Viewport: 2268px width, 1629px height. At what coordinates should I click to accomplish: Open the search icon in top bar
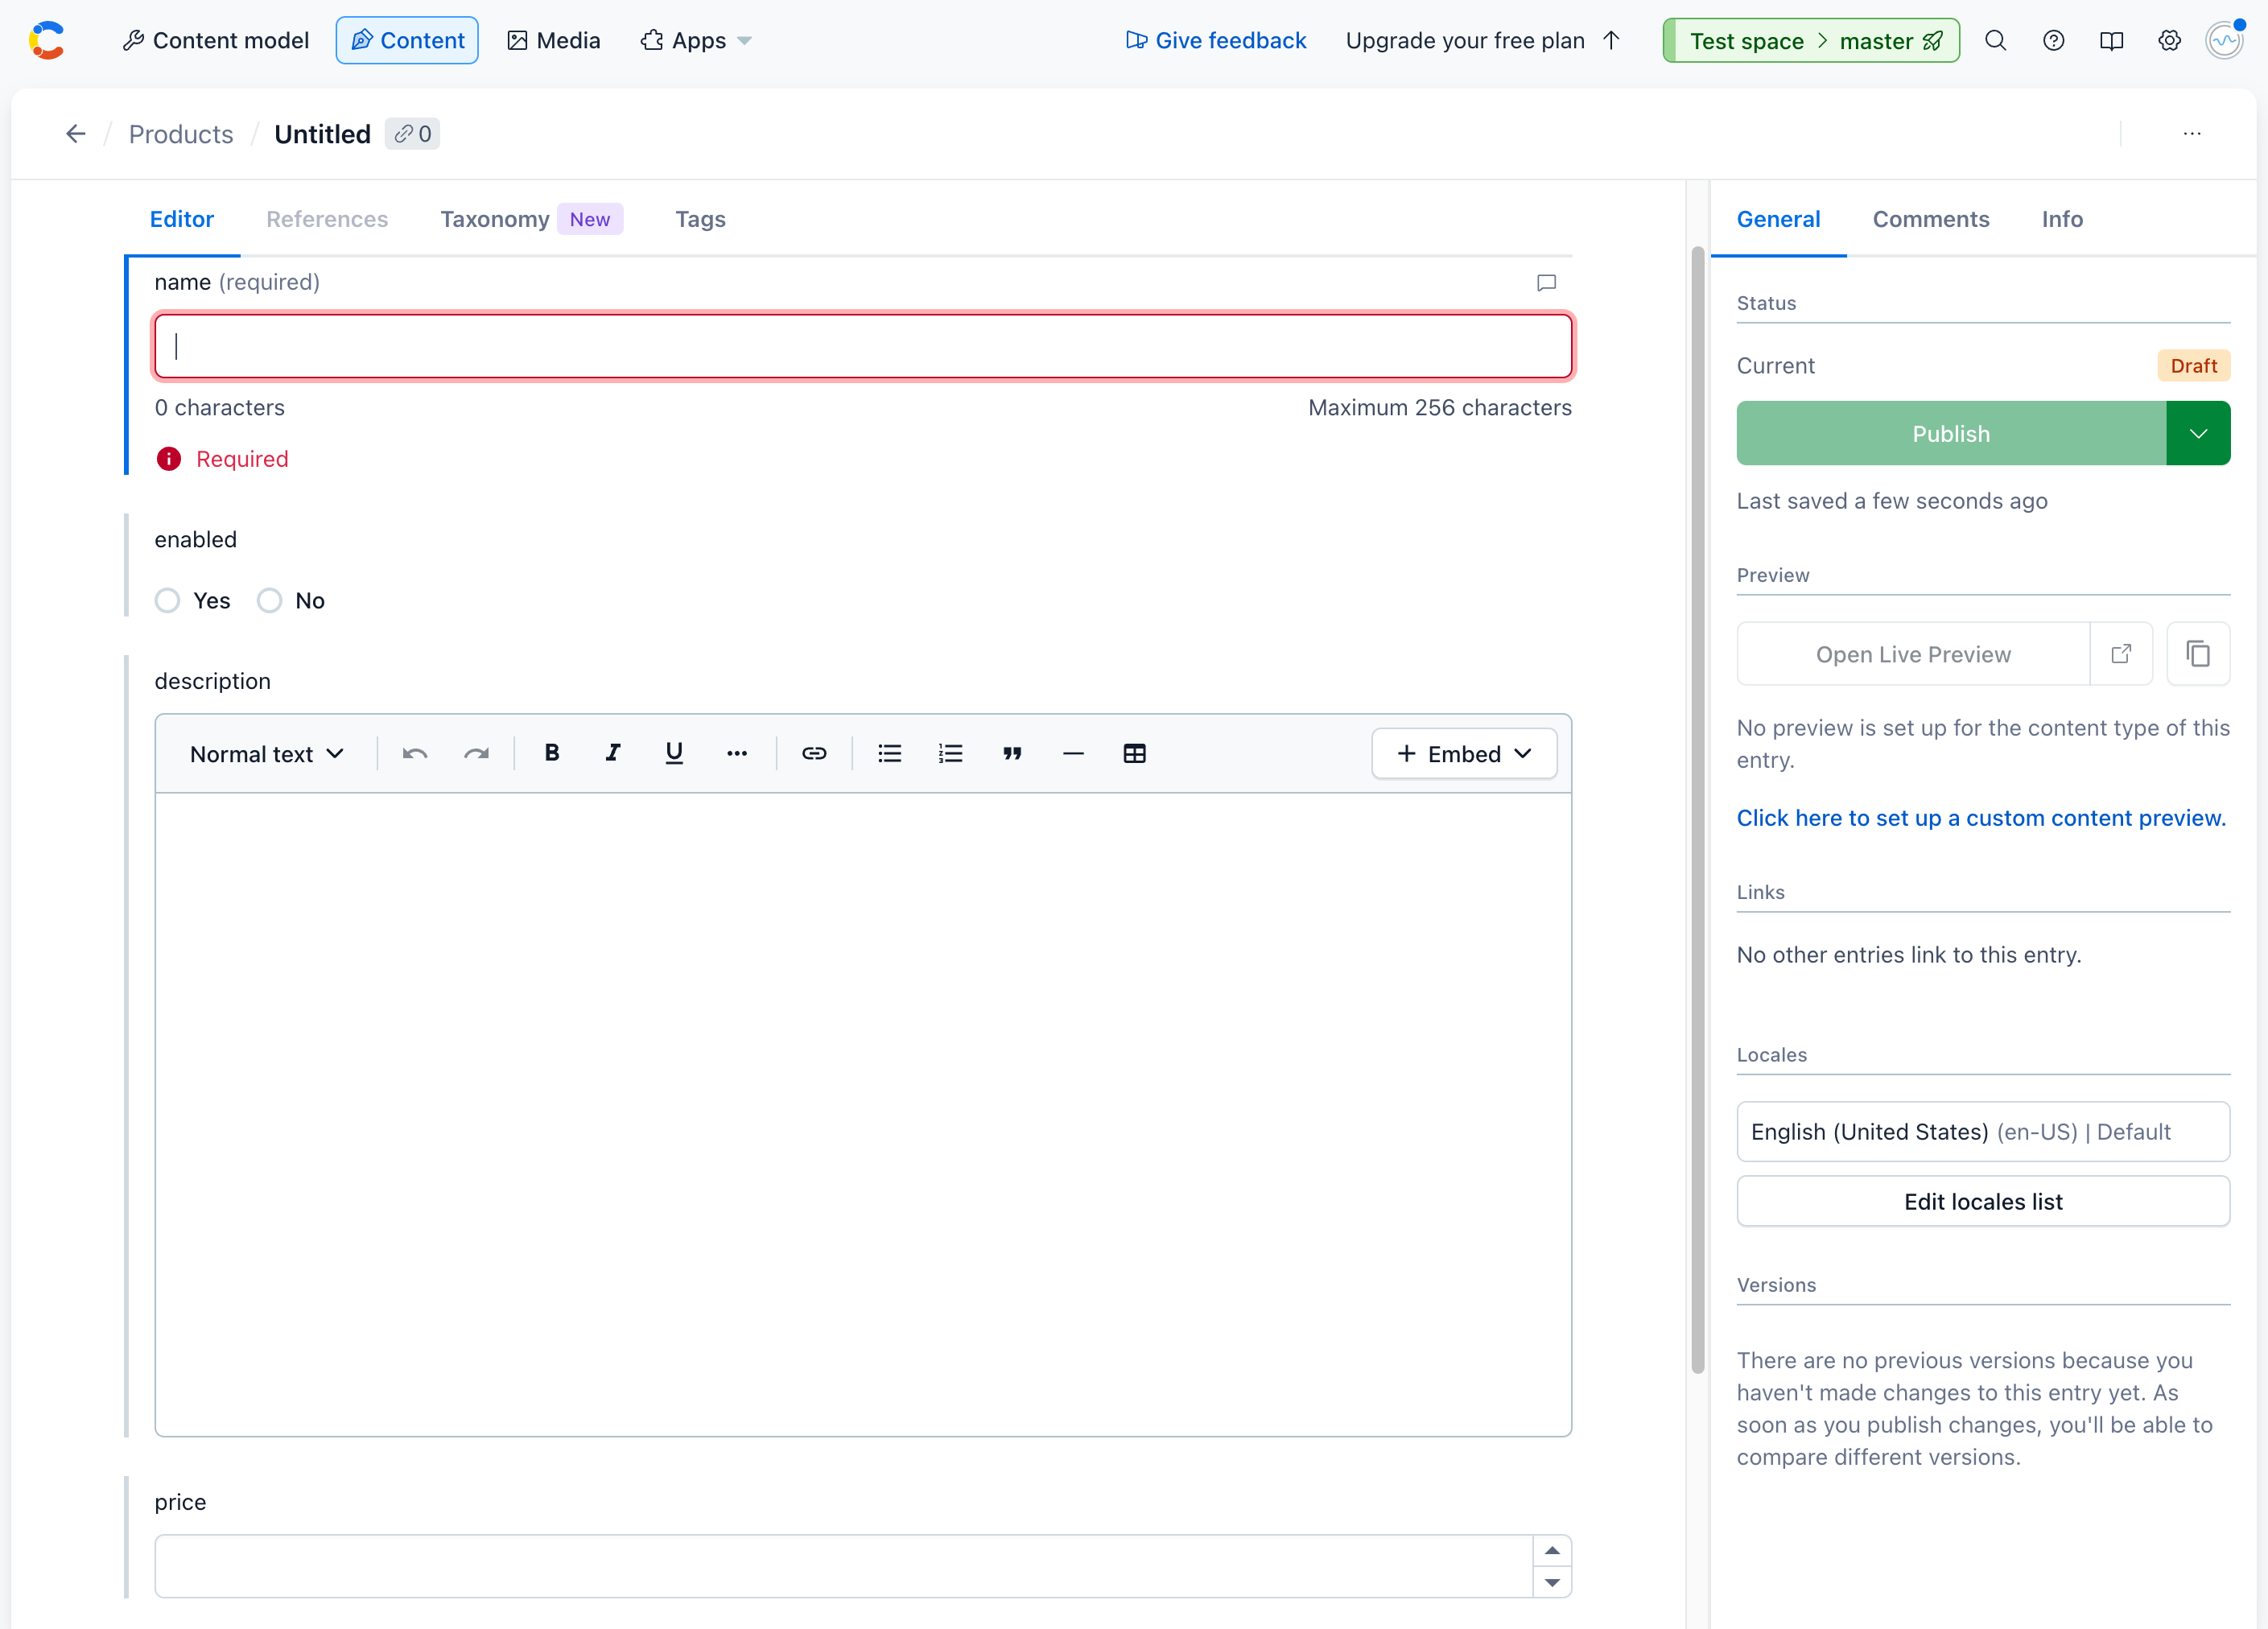click(1995, 40)
